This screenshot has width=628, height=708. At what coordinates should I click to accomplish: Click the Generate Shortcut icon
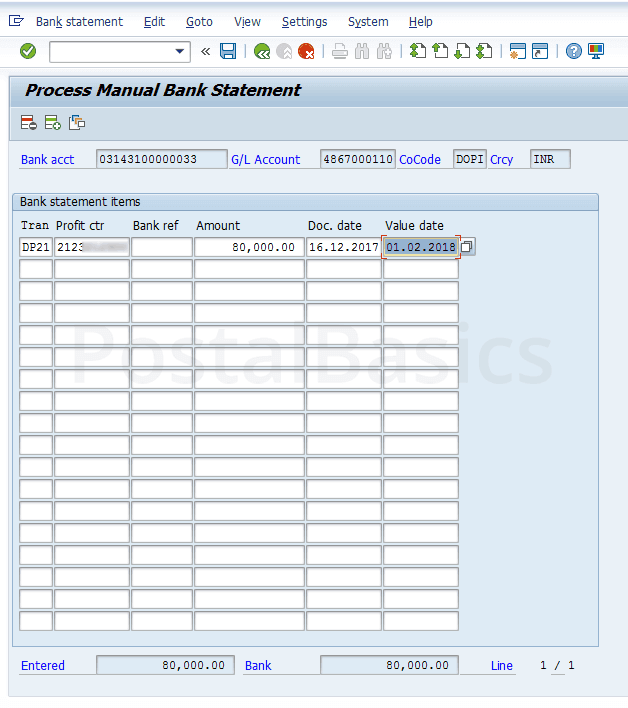(x=540, y=51)
